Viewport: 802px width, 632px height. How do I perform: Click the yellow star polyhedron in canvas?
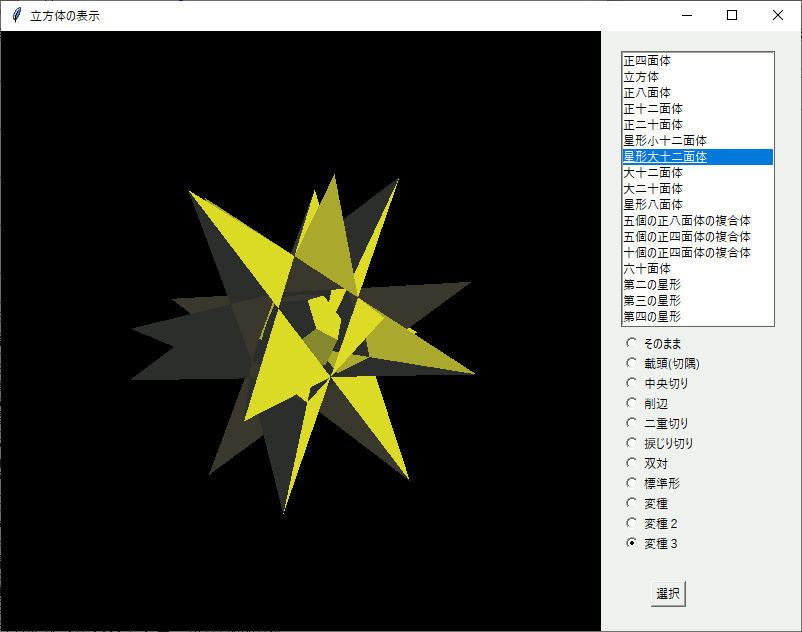tap(303, 343)
